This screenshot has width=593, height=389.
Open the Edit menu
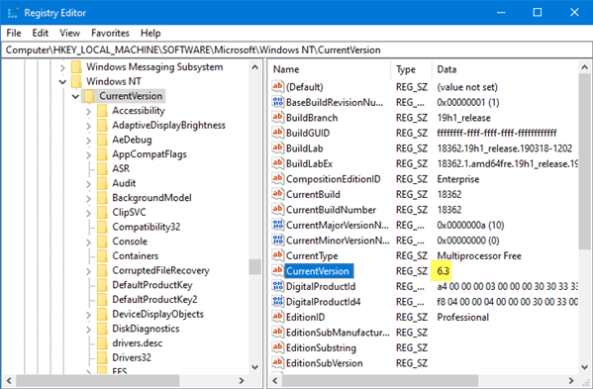pos(40,33)
